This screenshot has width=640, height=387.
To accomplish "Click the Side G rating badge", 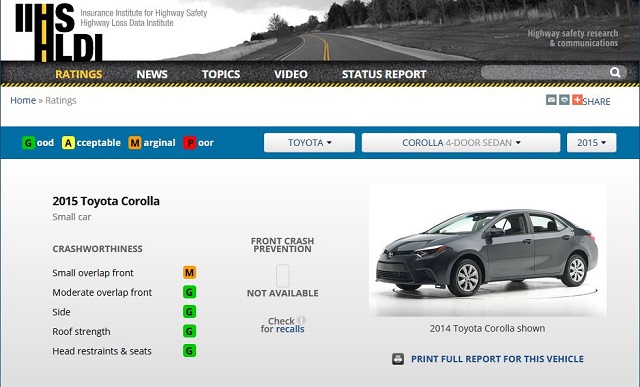I will pyautogui.click(x=189, y=311).
